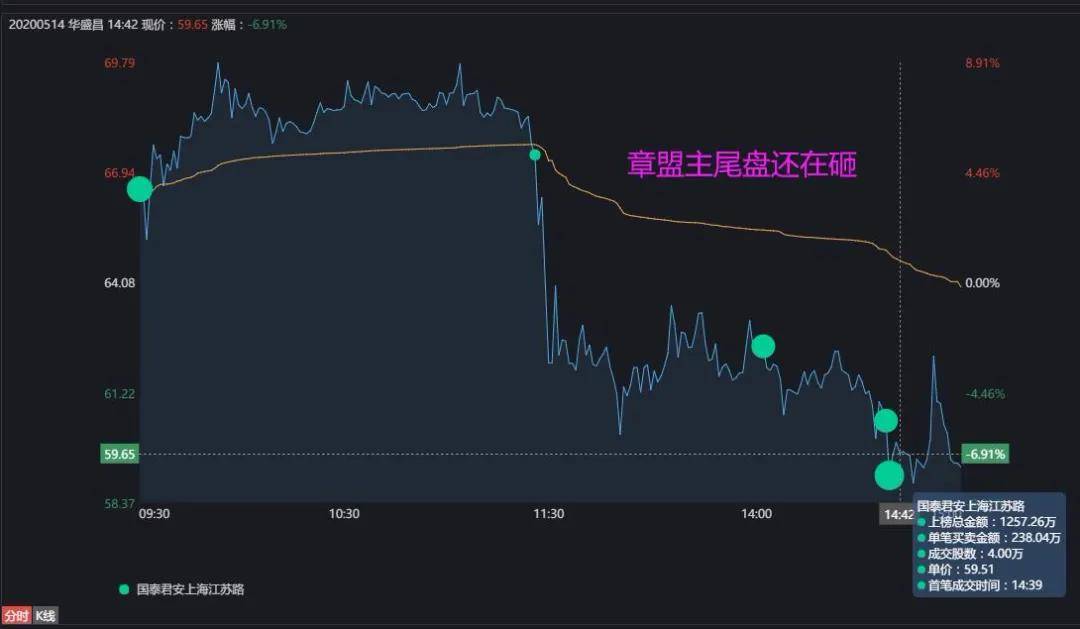Viewport: 1080px width, 629px height.
Task: Toggle the 国泰君安上海江苏路 legend label
Action: click(x=190, y=589)
